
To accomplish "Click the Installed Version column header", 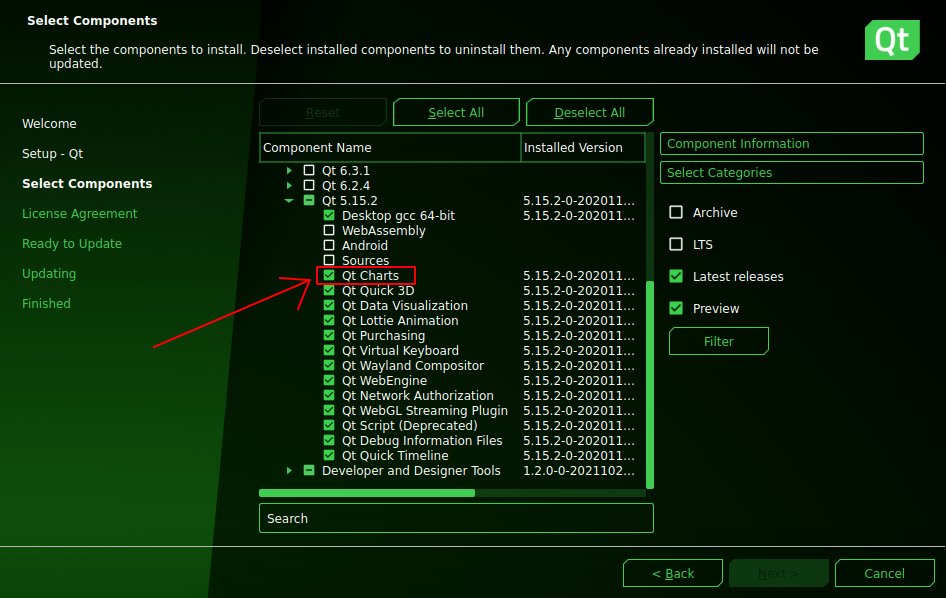I will pos(583,148).
